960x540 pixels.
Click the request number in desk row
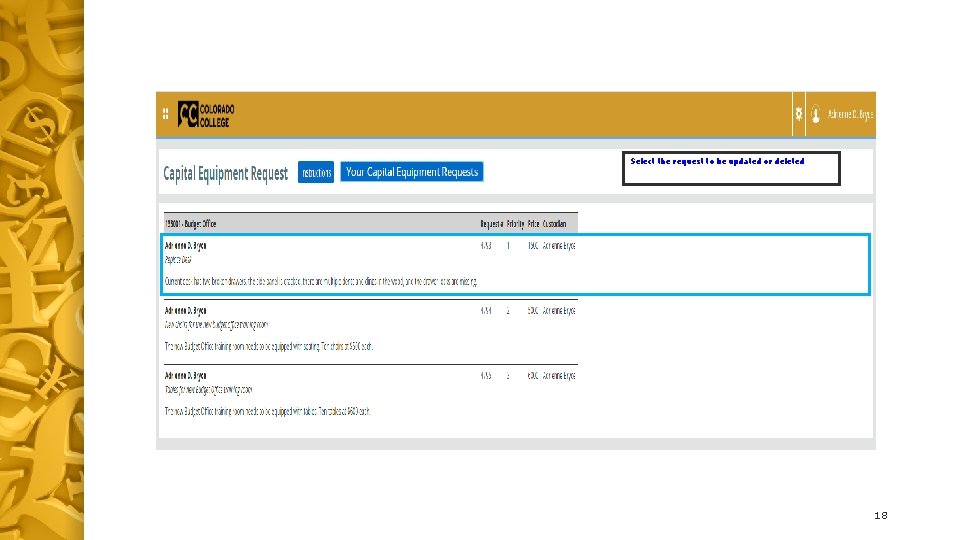tap(486, 246)
